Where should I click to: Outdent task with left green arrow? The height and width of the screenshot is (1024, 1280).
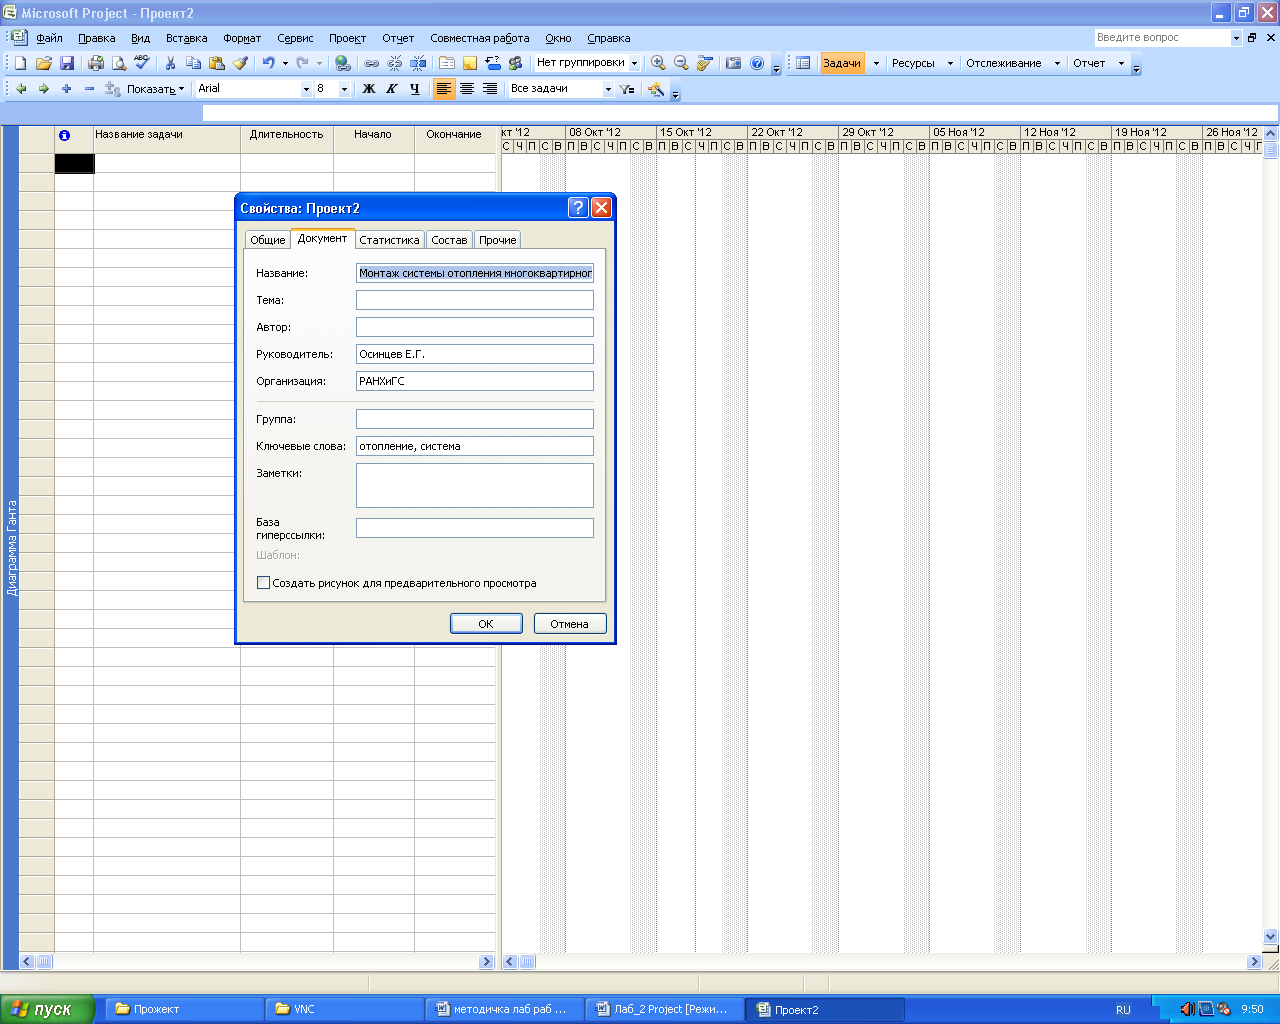tap(21, 89)
